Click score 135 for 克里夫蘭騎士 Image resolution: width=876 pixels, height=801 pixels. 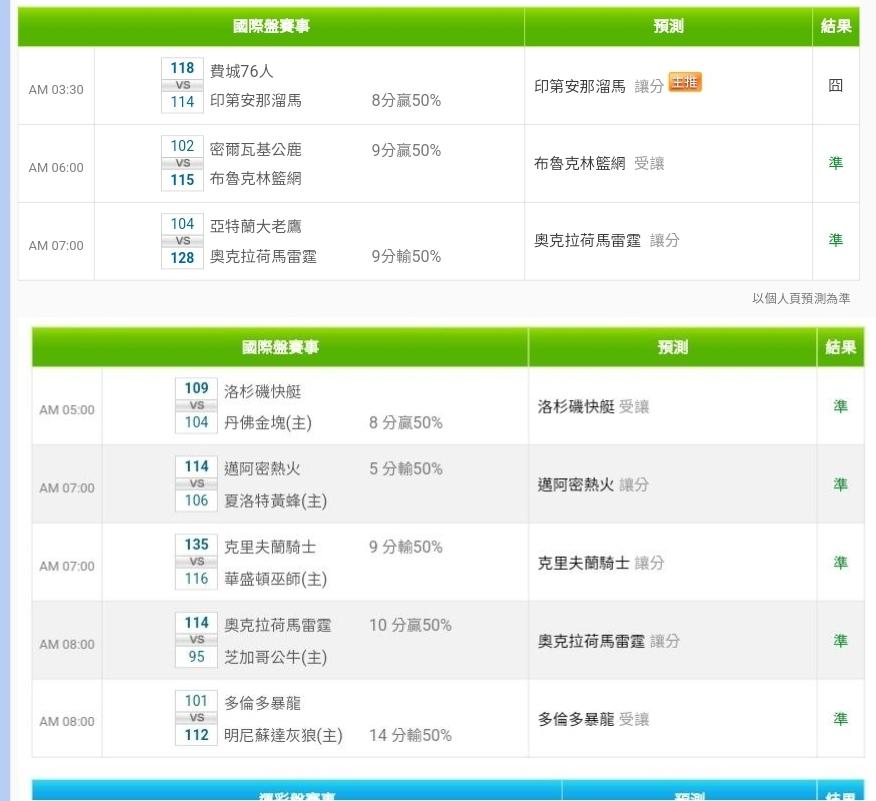196,545
